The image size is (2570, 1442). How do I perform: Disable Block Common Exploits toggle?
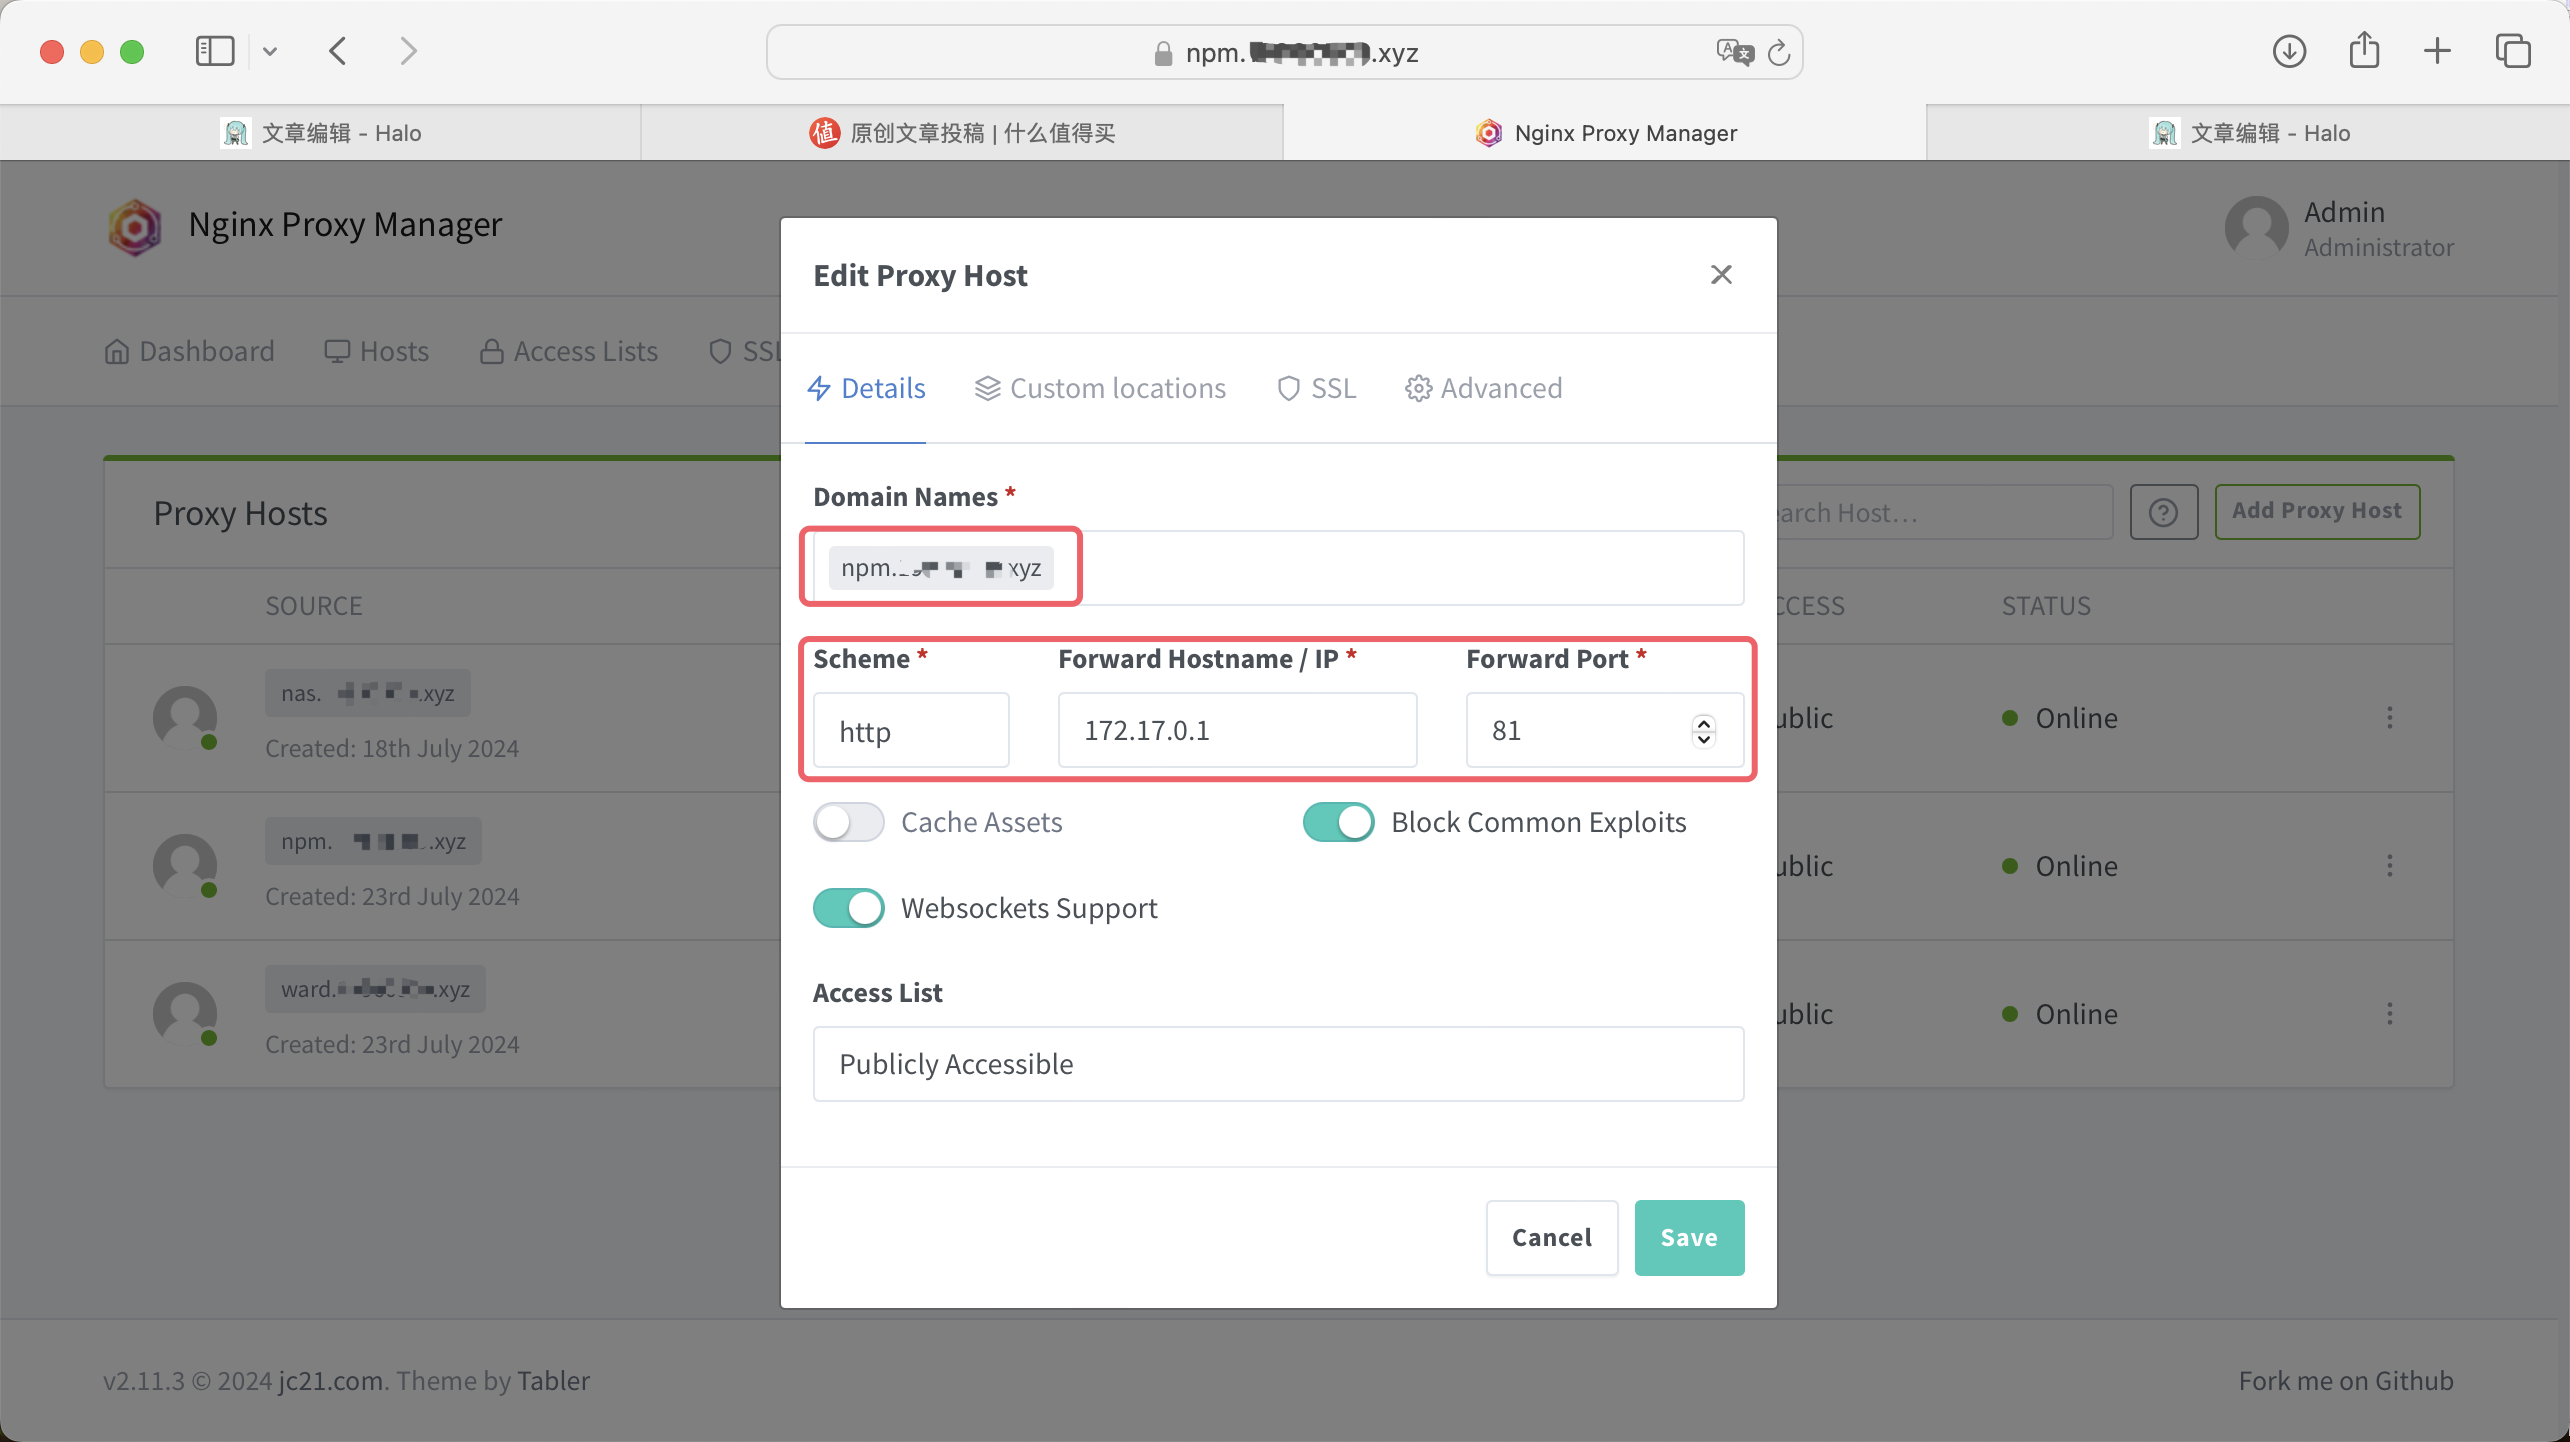(1338, 822)
